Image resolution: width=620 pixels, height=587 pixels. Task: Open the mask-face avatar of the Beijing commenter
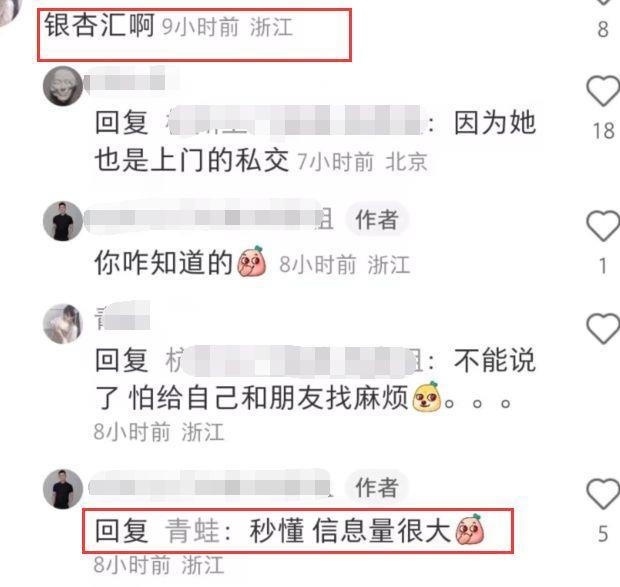pos(63,86)
